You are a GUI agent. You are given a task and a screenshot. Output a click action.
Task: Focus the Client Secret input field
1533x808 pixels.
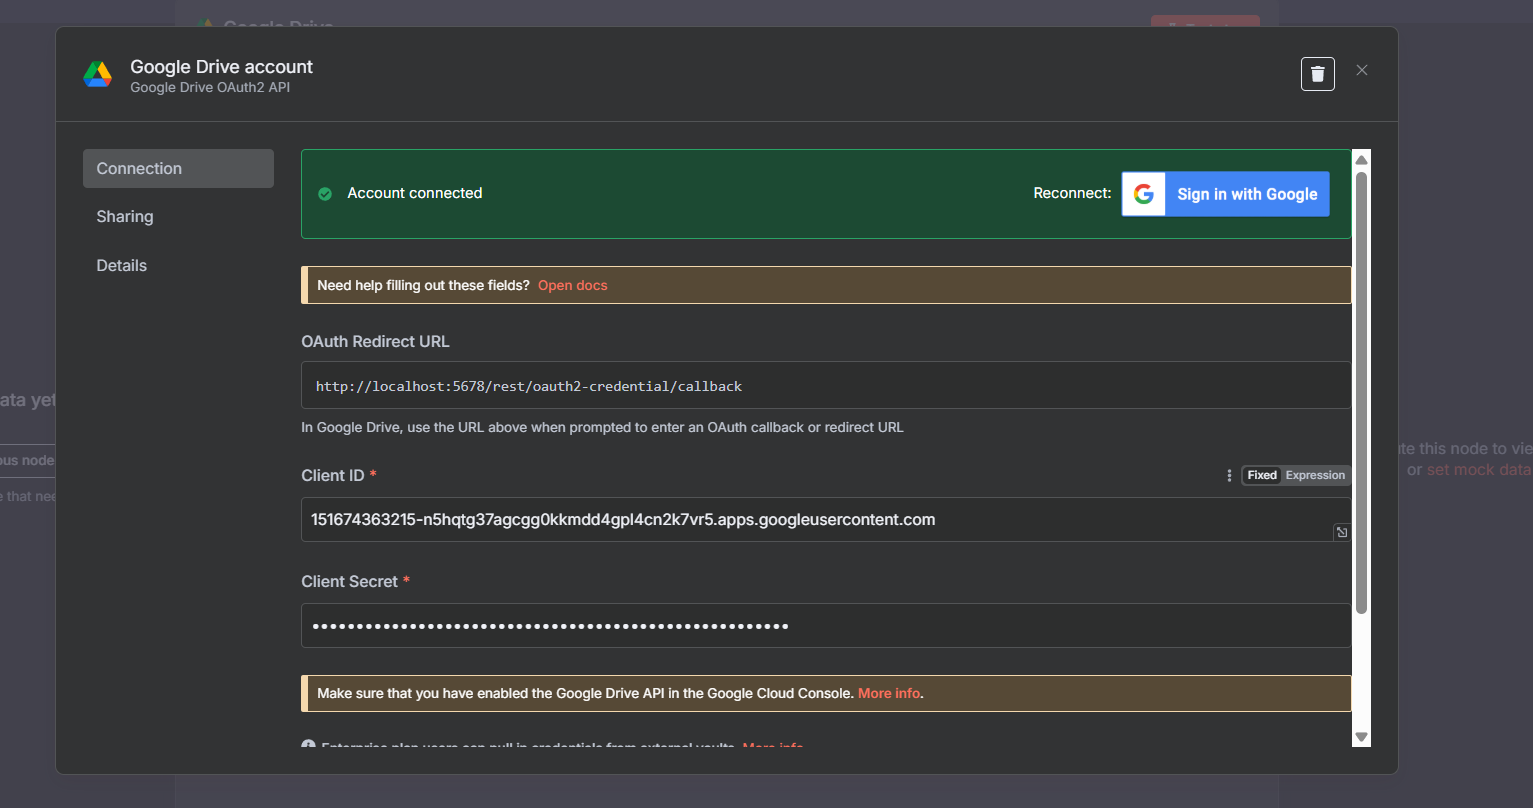pos(826,626)
